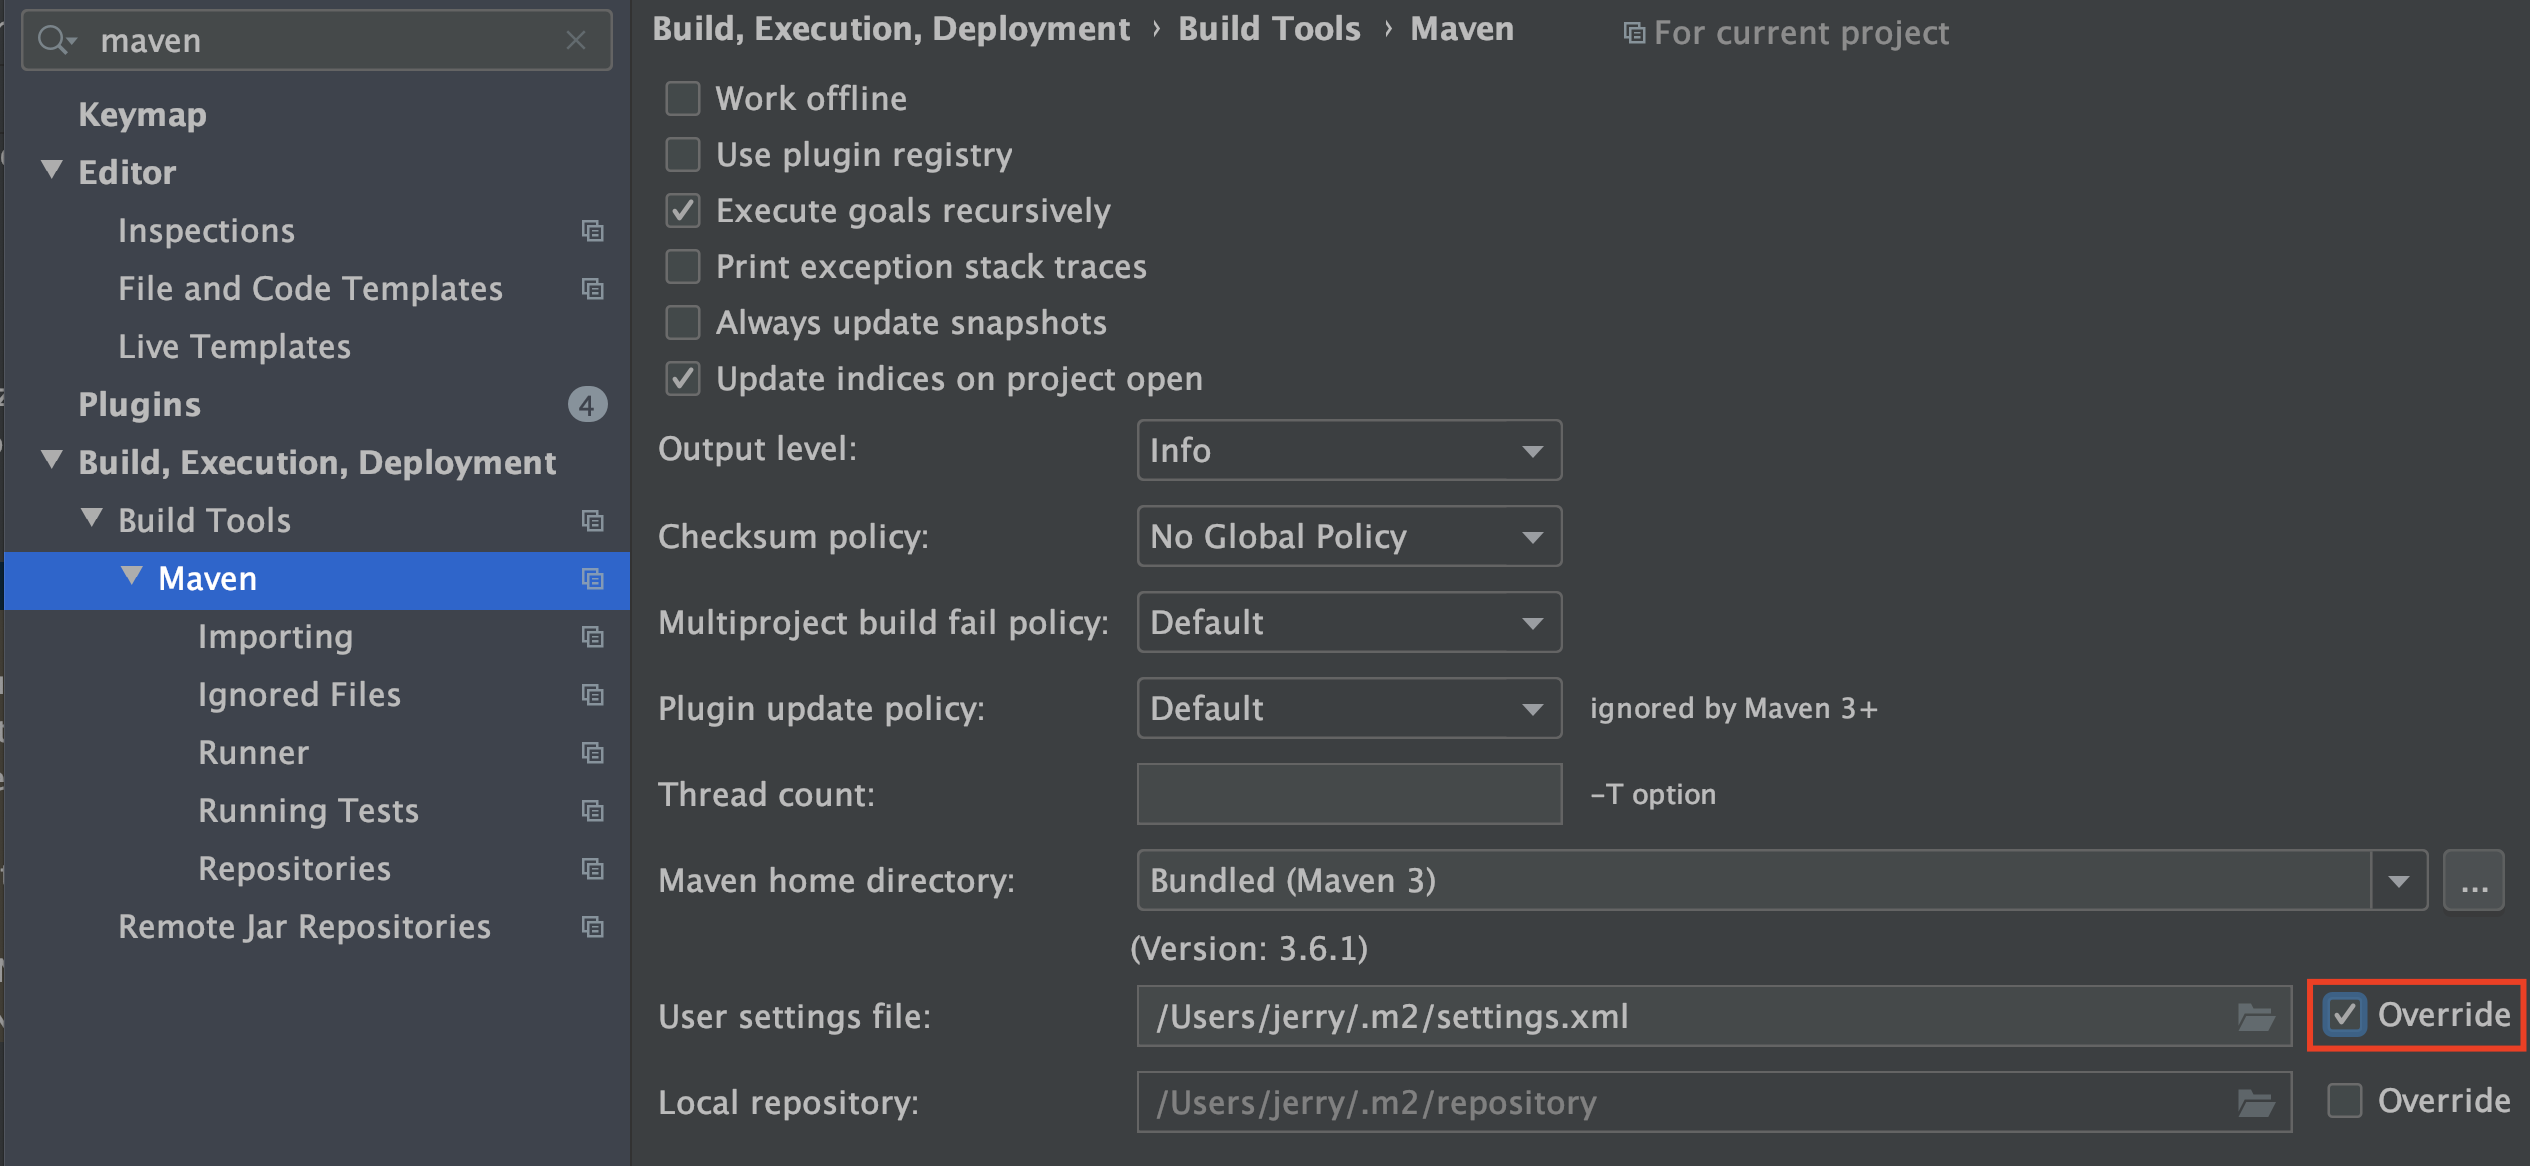This screenshot has height=1166, width=2530.
Task: Click project-level icon next to Repositories
Action: tap(593, 869)
